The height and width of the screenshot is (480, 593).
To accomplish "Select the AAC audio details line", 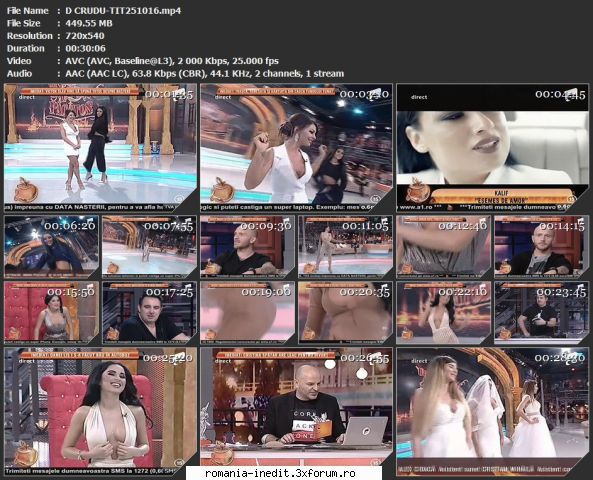I will pyautogui.click(x=205, y=73).
